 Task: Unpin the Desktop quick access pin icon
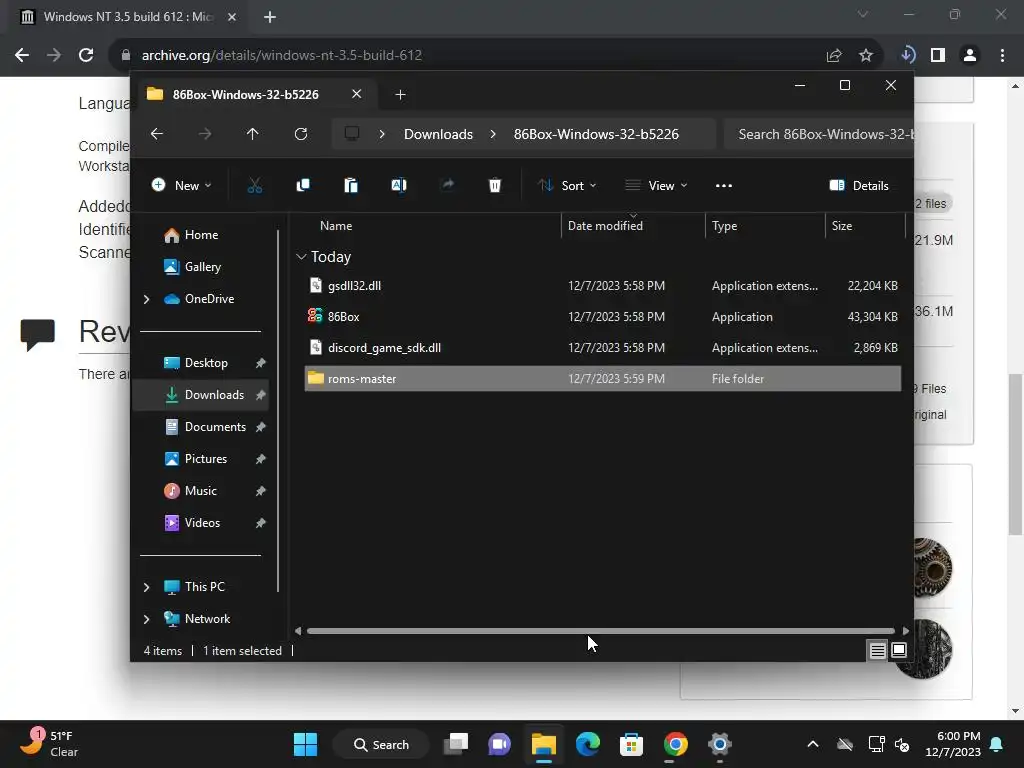261,363
